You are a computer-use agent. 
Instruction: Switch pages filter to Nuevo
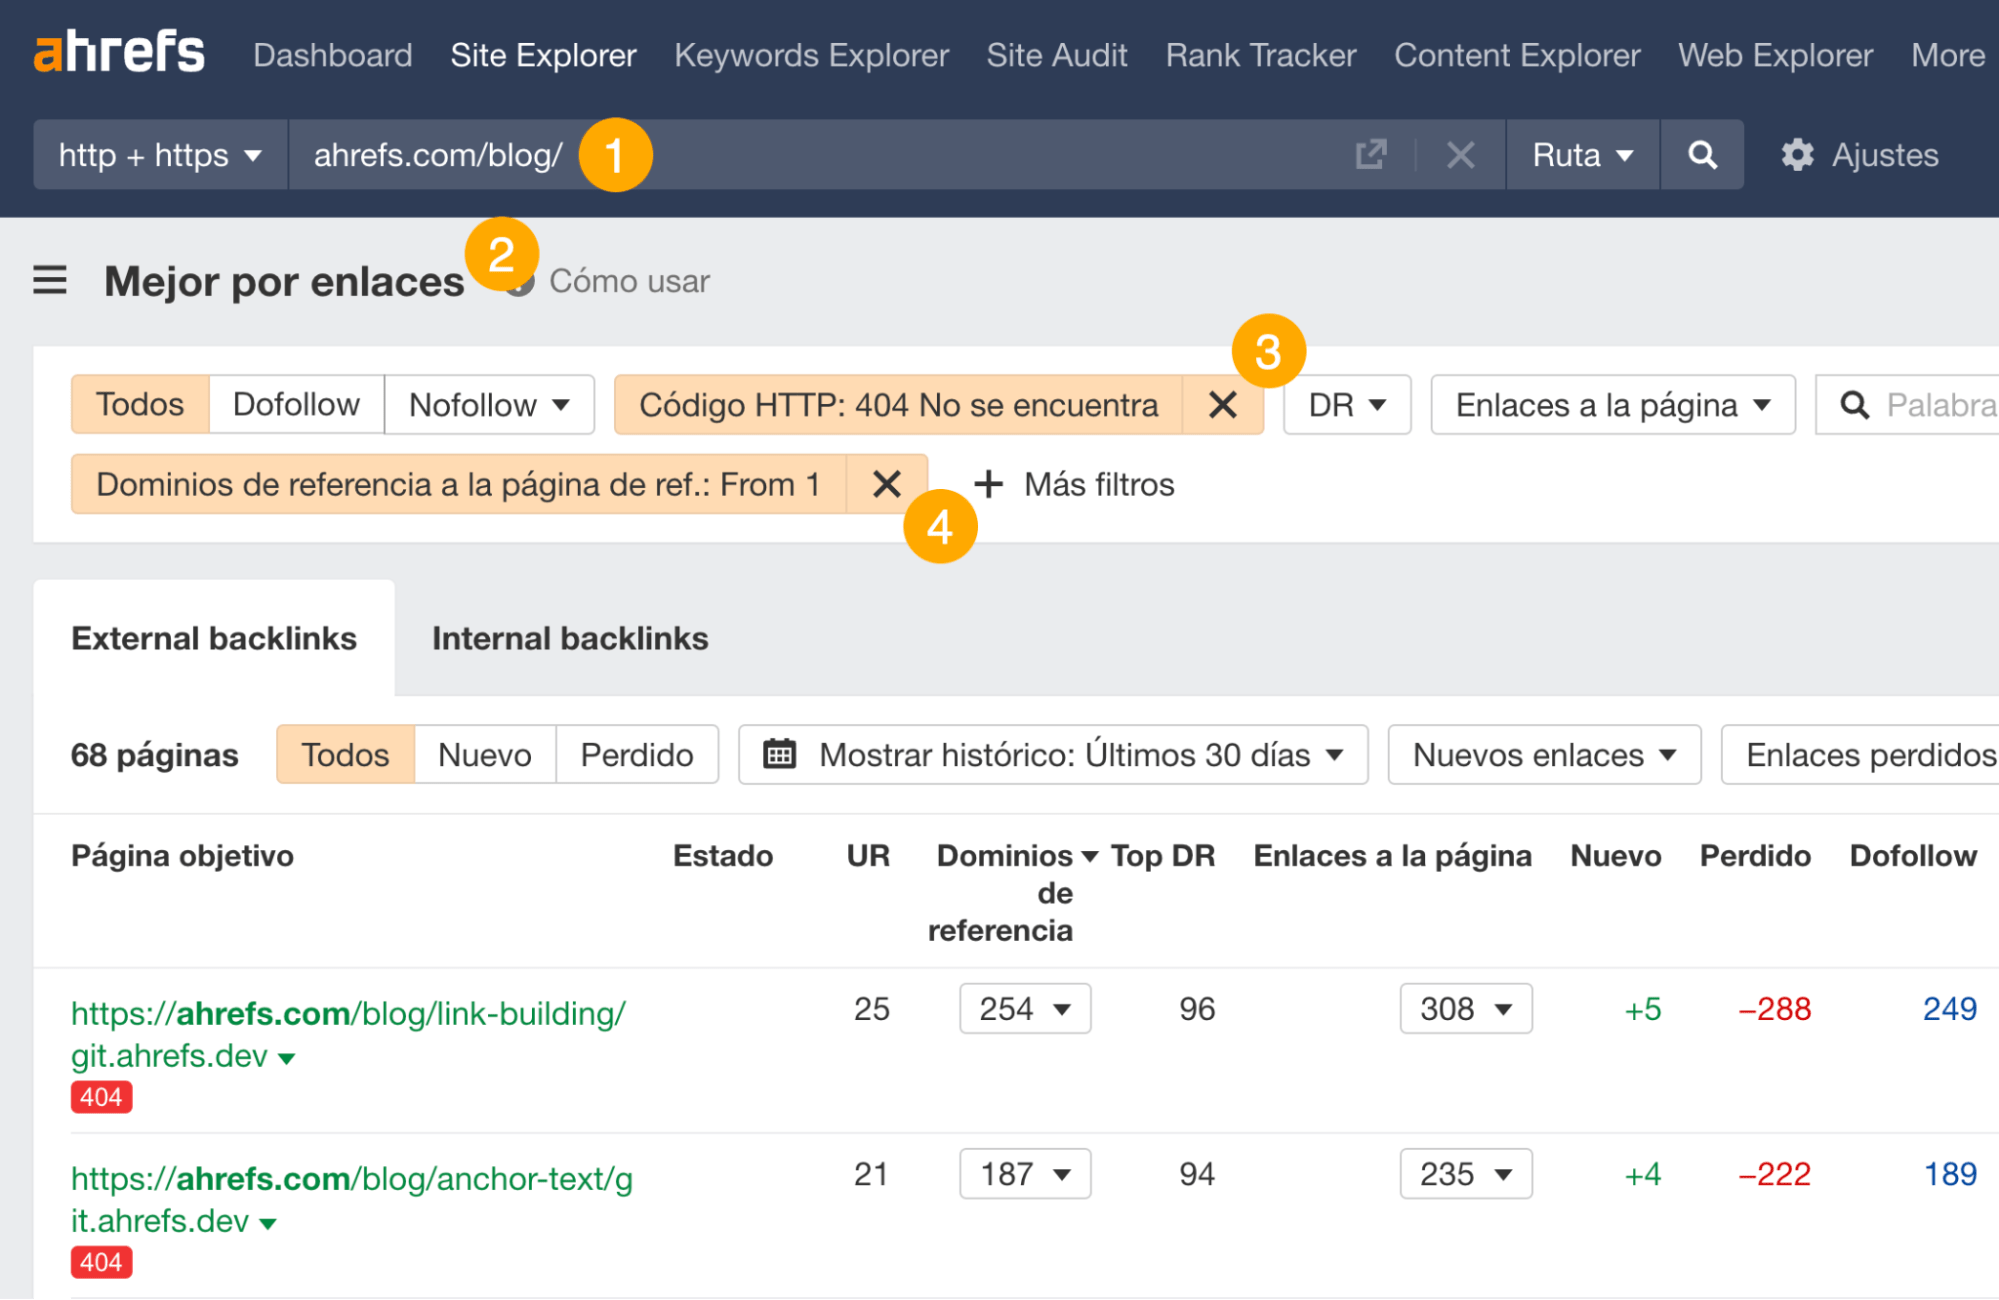pos(484,754)
